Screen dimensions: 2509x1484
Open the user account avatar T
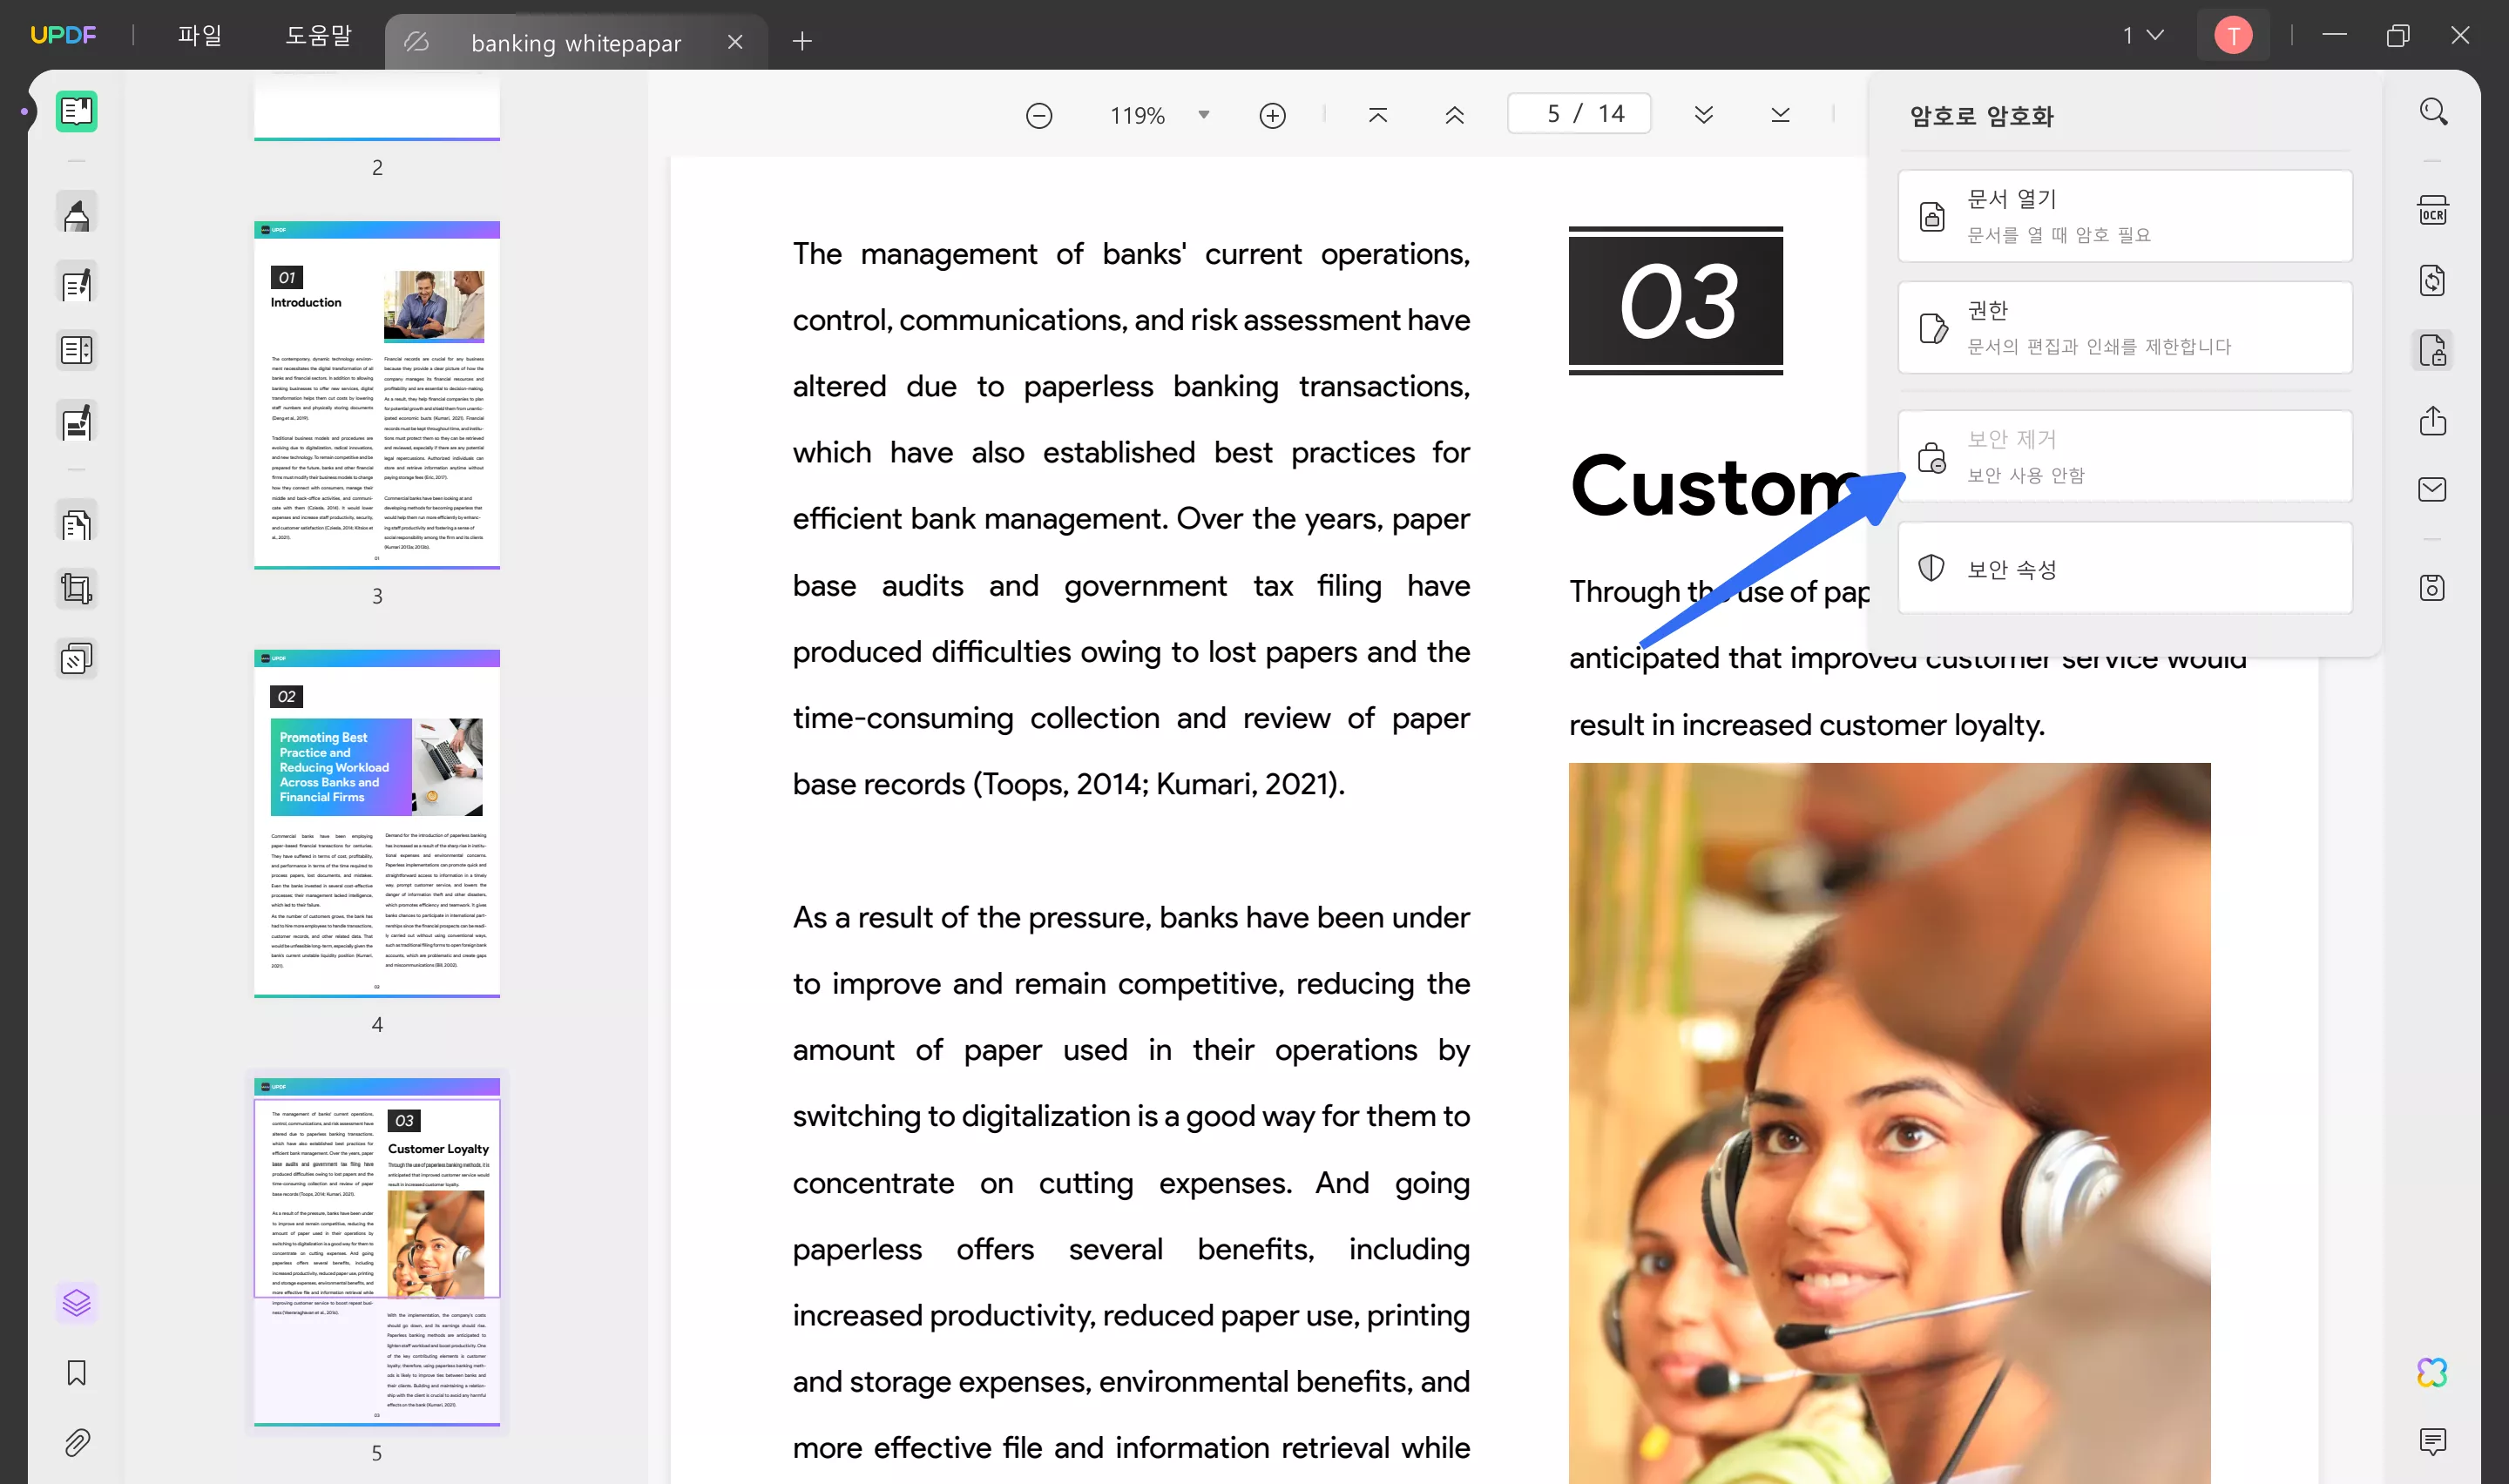pyautogui.click(x=2233, y=35)
